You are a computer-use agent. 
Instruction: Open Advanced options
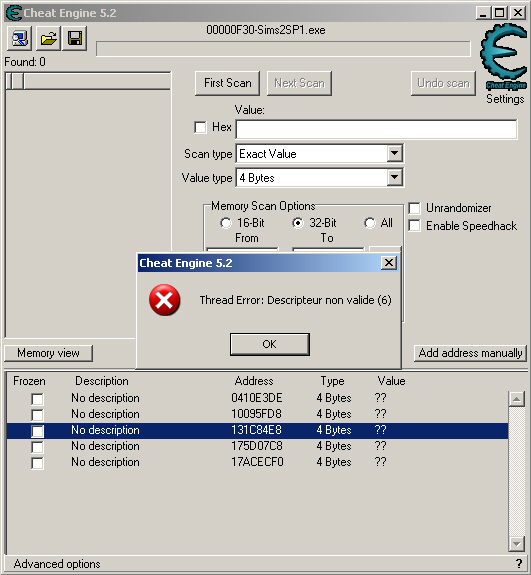(x=57, y=564)
